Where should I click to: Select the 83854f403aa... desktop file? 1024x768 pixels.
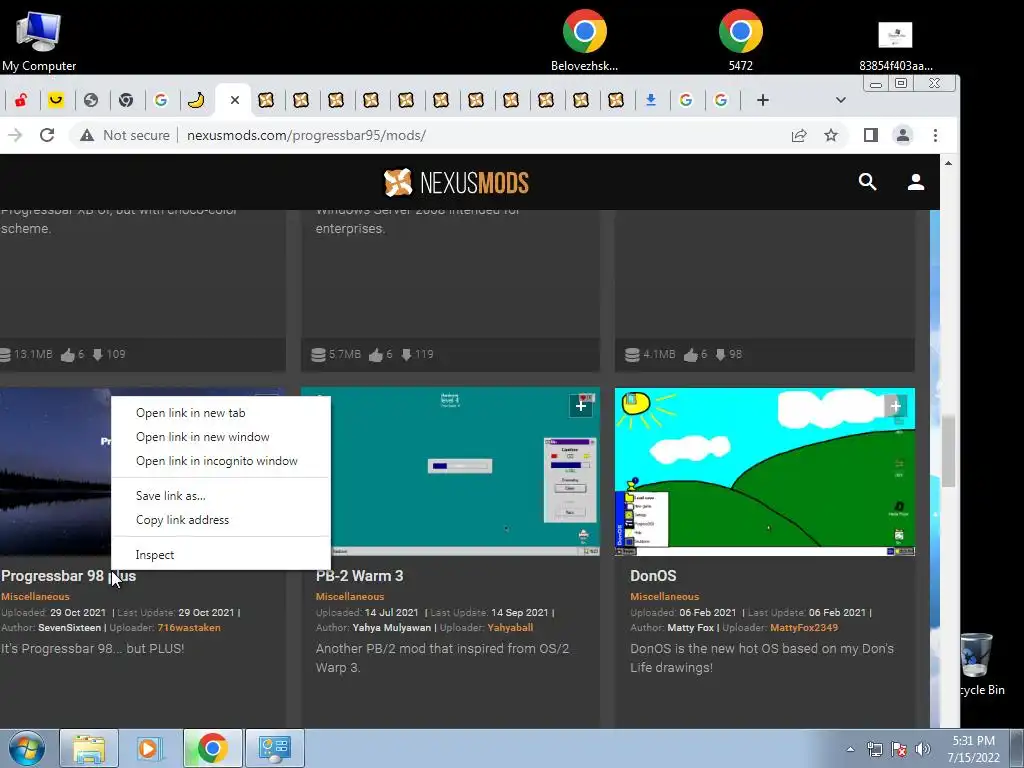point(895,46)
